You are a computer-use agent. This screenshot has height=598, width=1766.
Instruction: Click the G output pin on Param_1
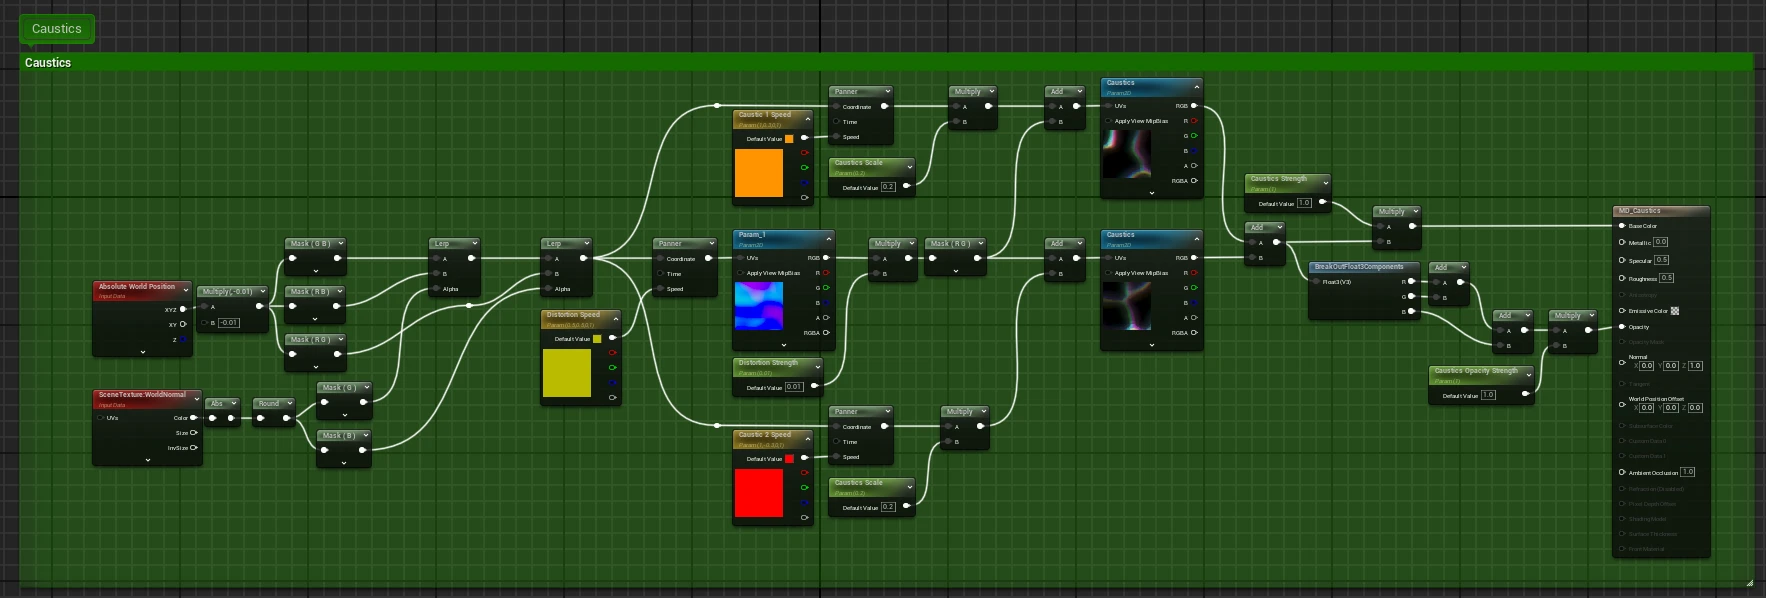pos(826,288)
